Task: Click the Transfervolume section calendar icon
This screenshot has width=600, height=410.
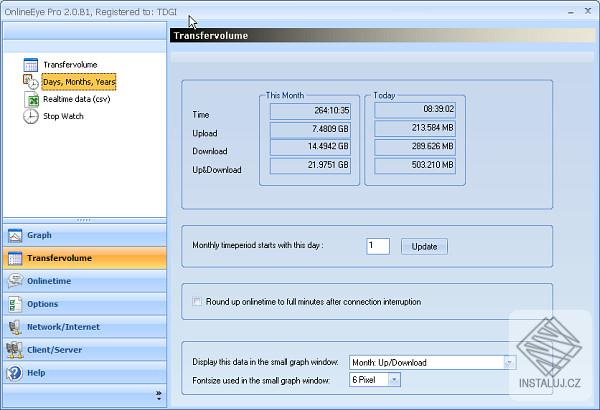Action: pyautogui.click(x=15, y=258)
